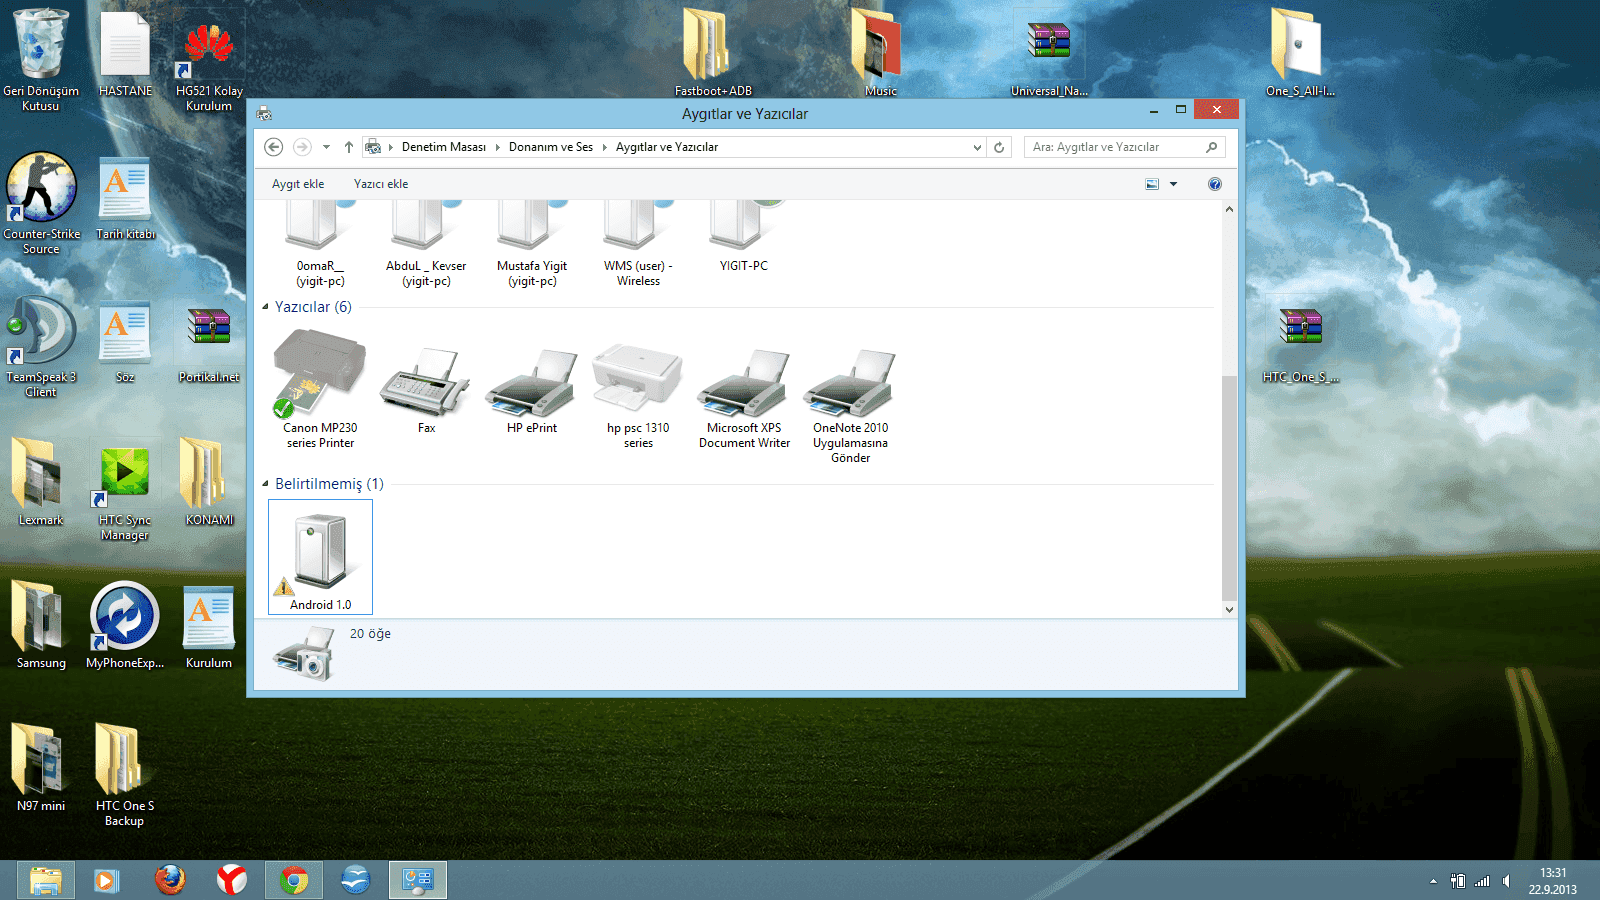Select the Tarih kitabı document

click(125, 199)
